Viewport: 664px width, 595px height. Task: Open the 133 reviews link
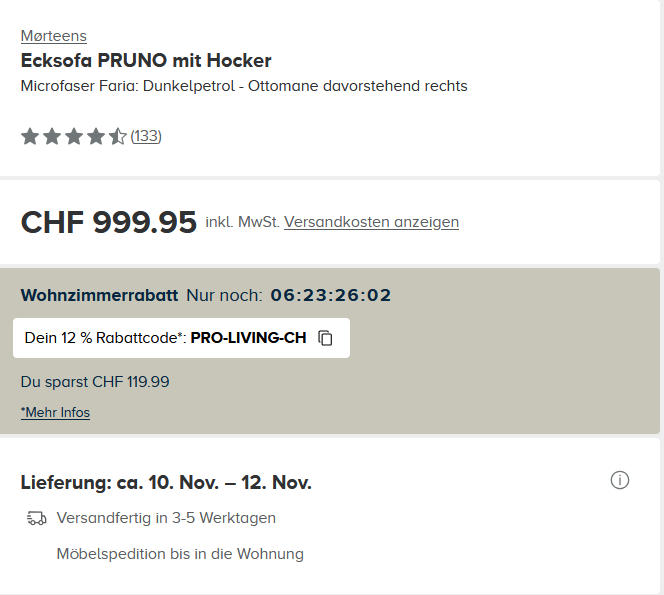[146, 136]
